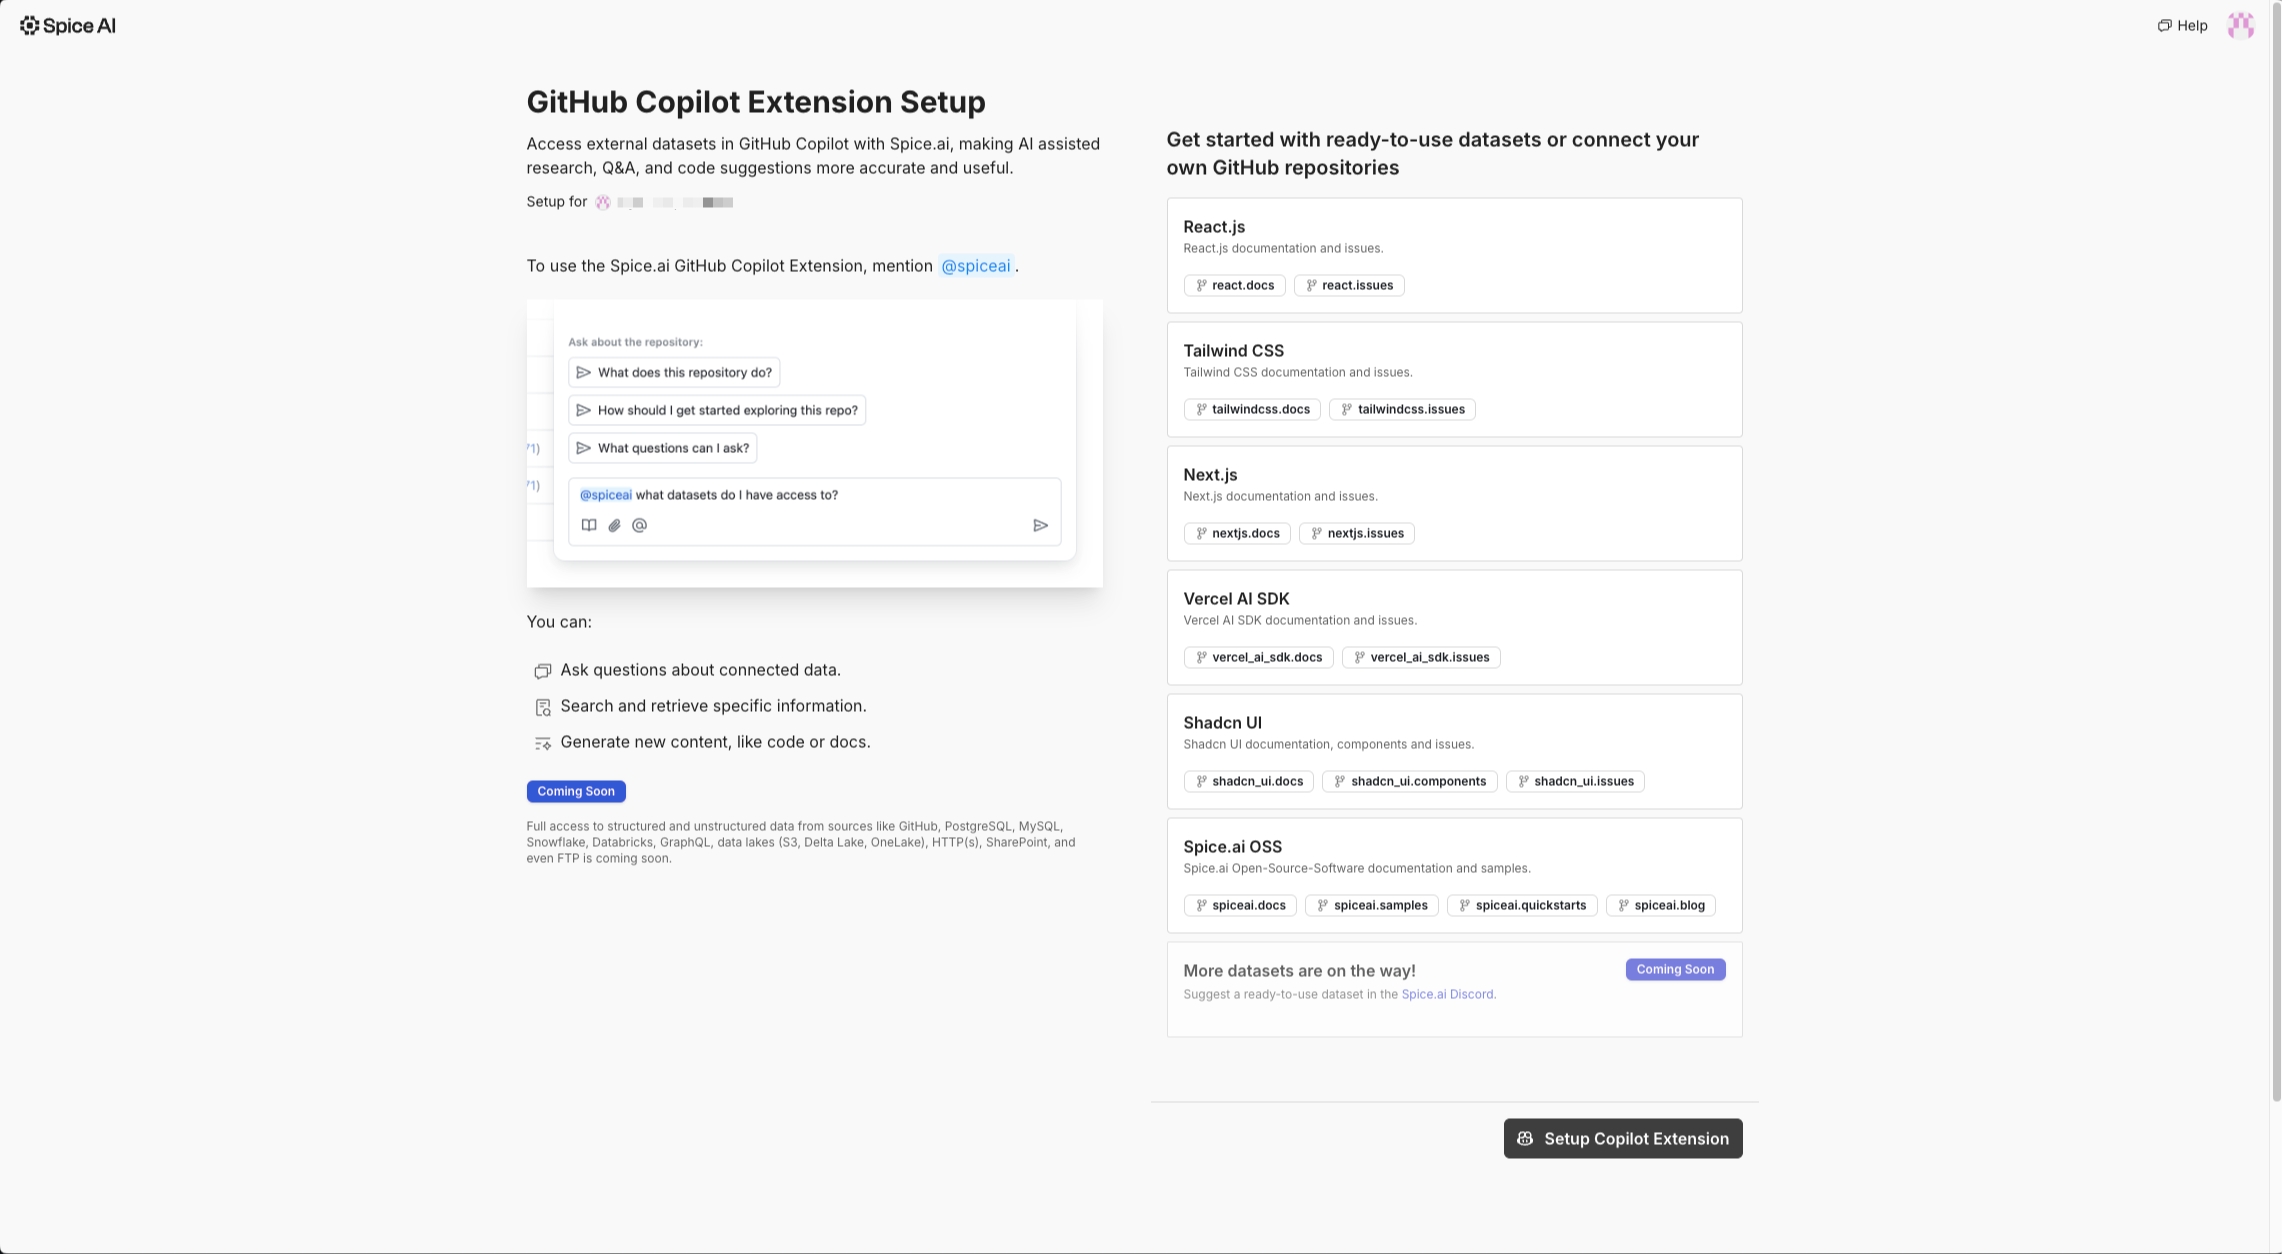Viewport: 2282px width, 1254px height.
Task: Click the Spice AI logo icon
Action: pos(30,26)
